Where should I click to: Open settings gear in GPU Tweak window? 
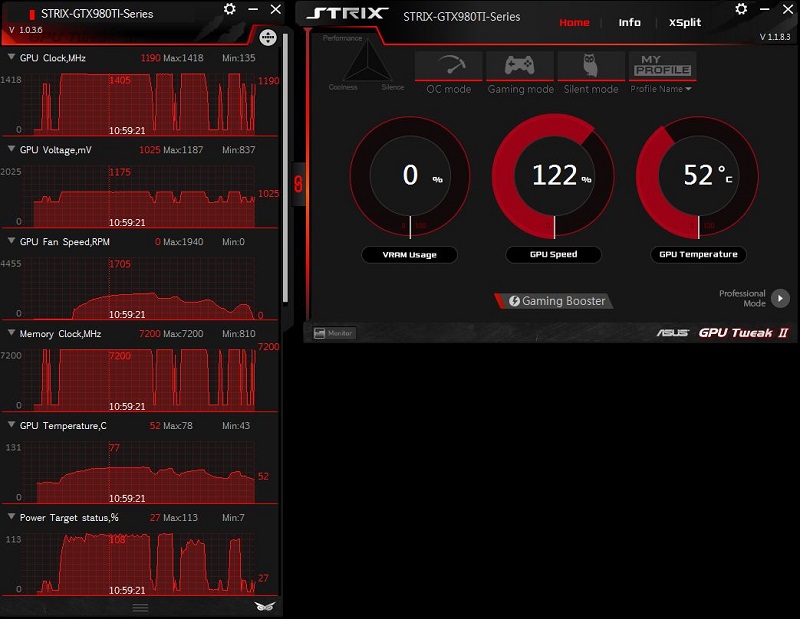pyautogui.click(x=741, y=9)
